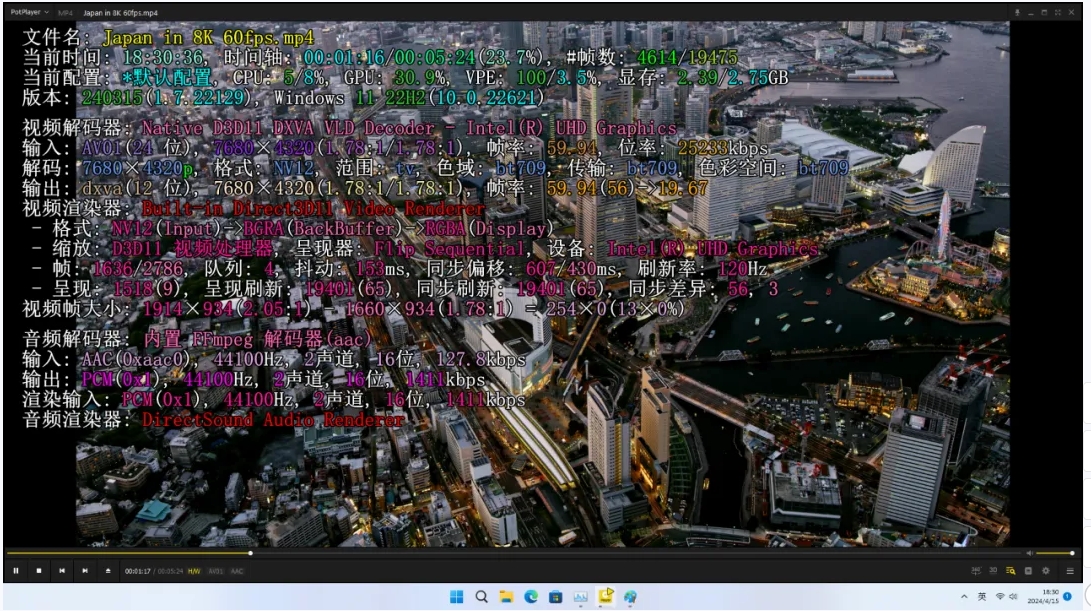The width and height of the screenshot is (1091, 611).
Task: Click the timeline value '00:01:16/00:05:24'
Action: [x=389, y=58]
